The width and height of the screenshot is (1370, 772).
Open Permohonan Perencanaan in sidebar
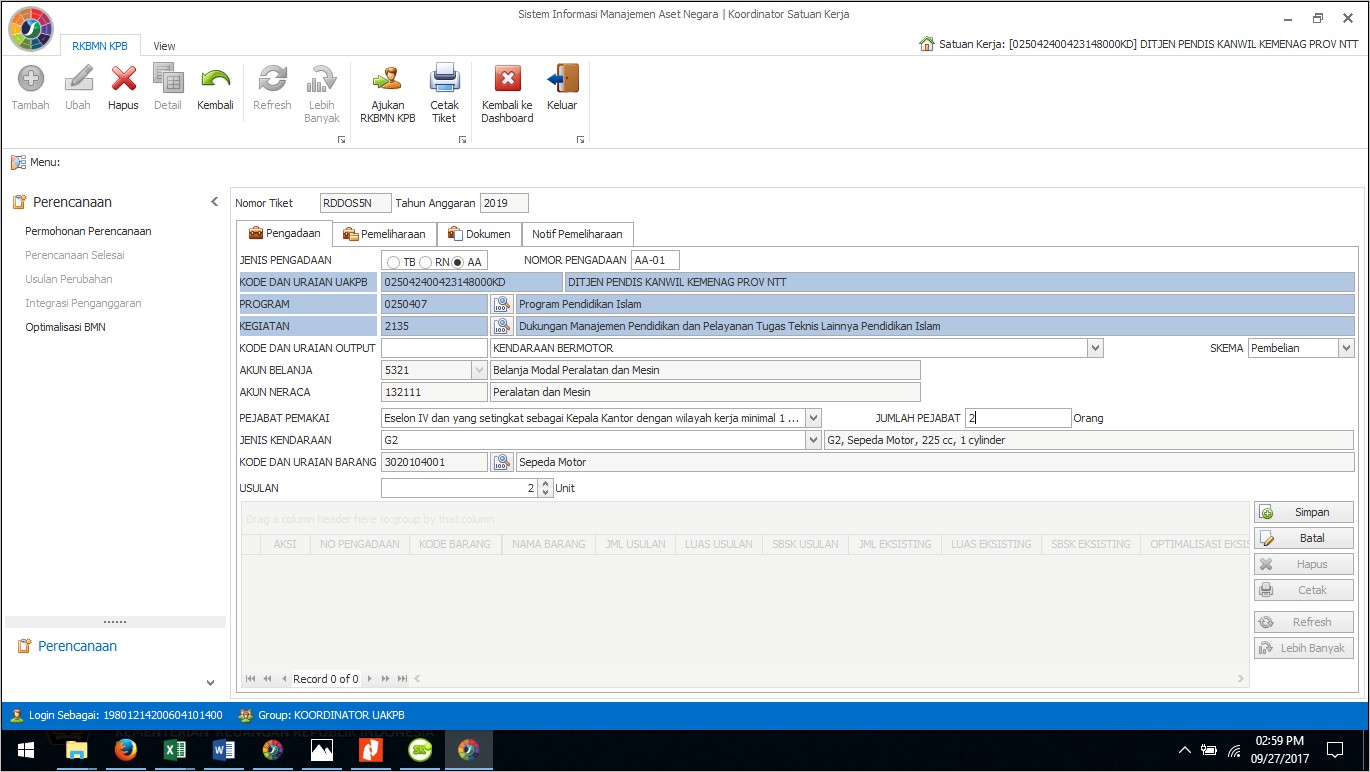[88, 231]
